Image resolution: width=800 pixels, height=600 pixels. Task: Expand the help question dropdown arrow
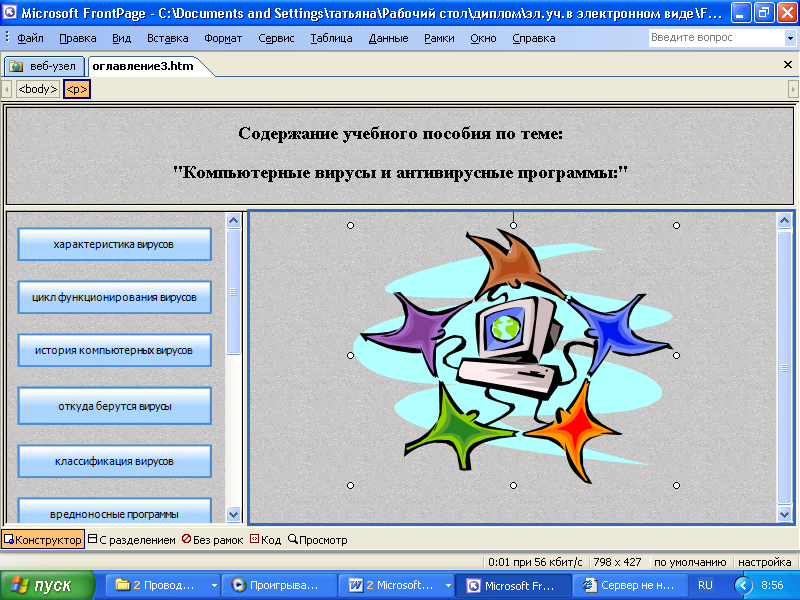point(790,38)
